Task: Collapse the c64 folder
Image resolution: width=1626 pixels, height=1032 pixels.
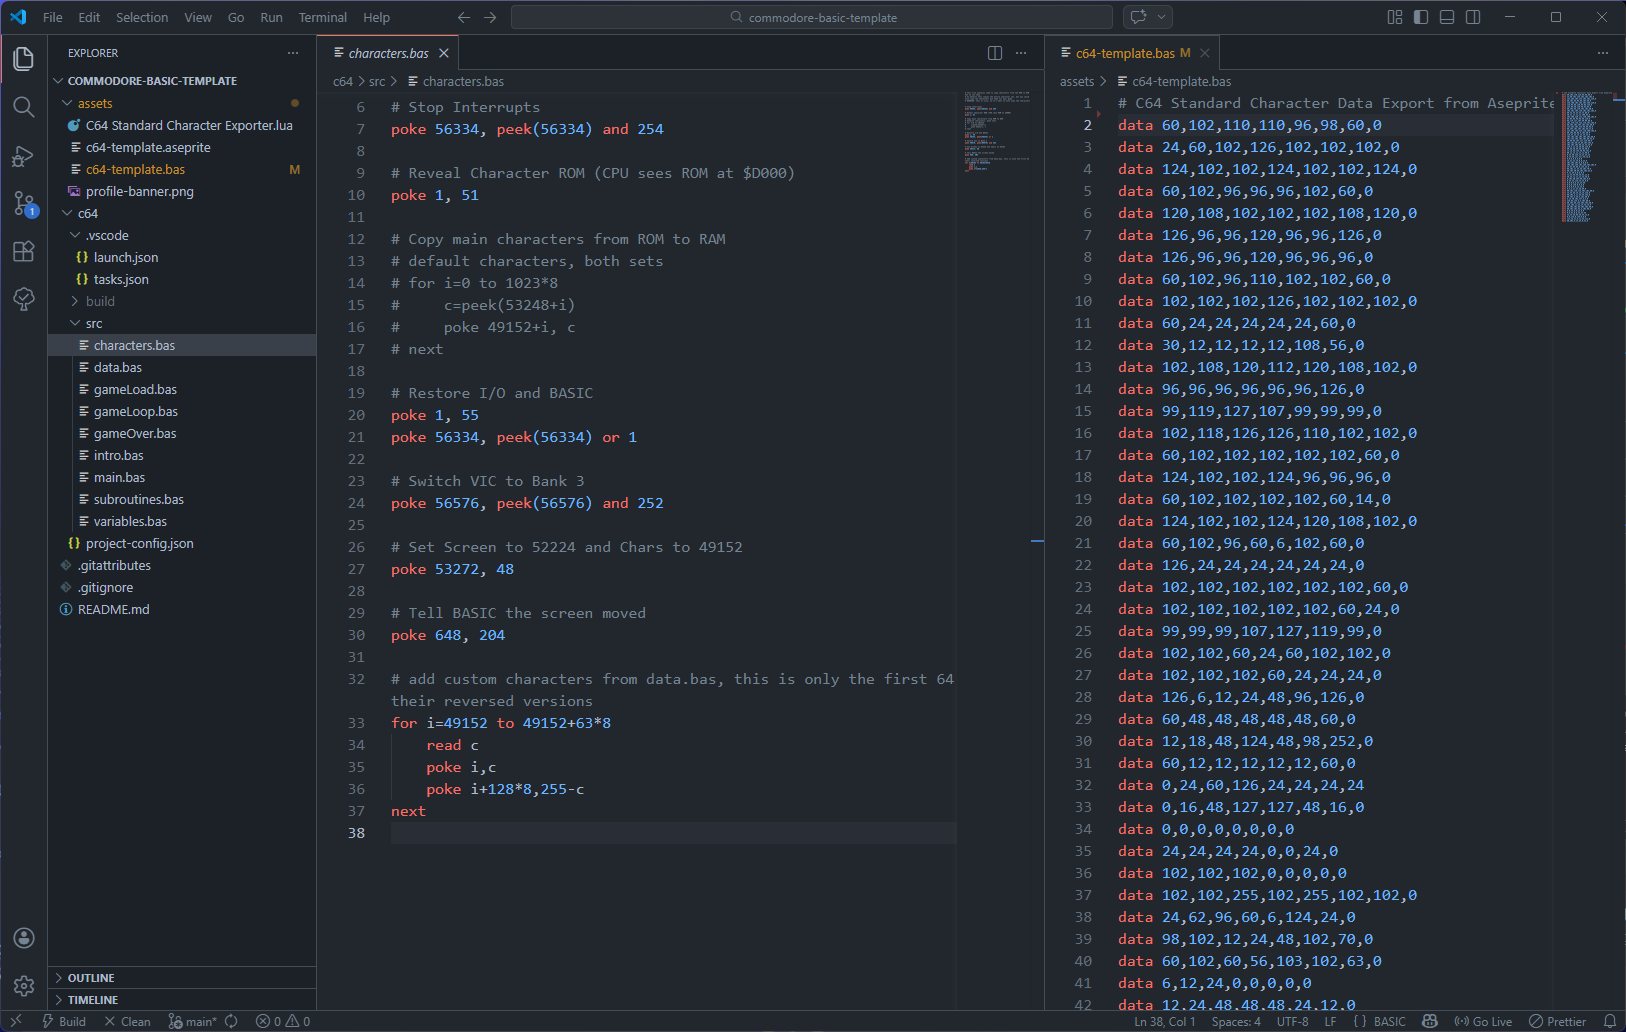Action: (x=182, y=213)
